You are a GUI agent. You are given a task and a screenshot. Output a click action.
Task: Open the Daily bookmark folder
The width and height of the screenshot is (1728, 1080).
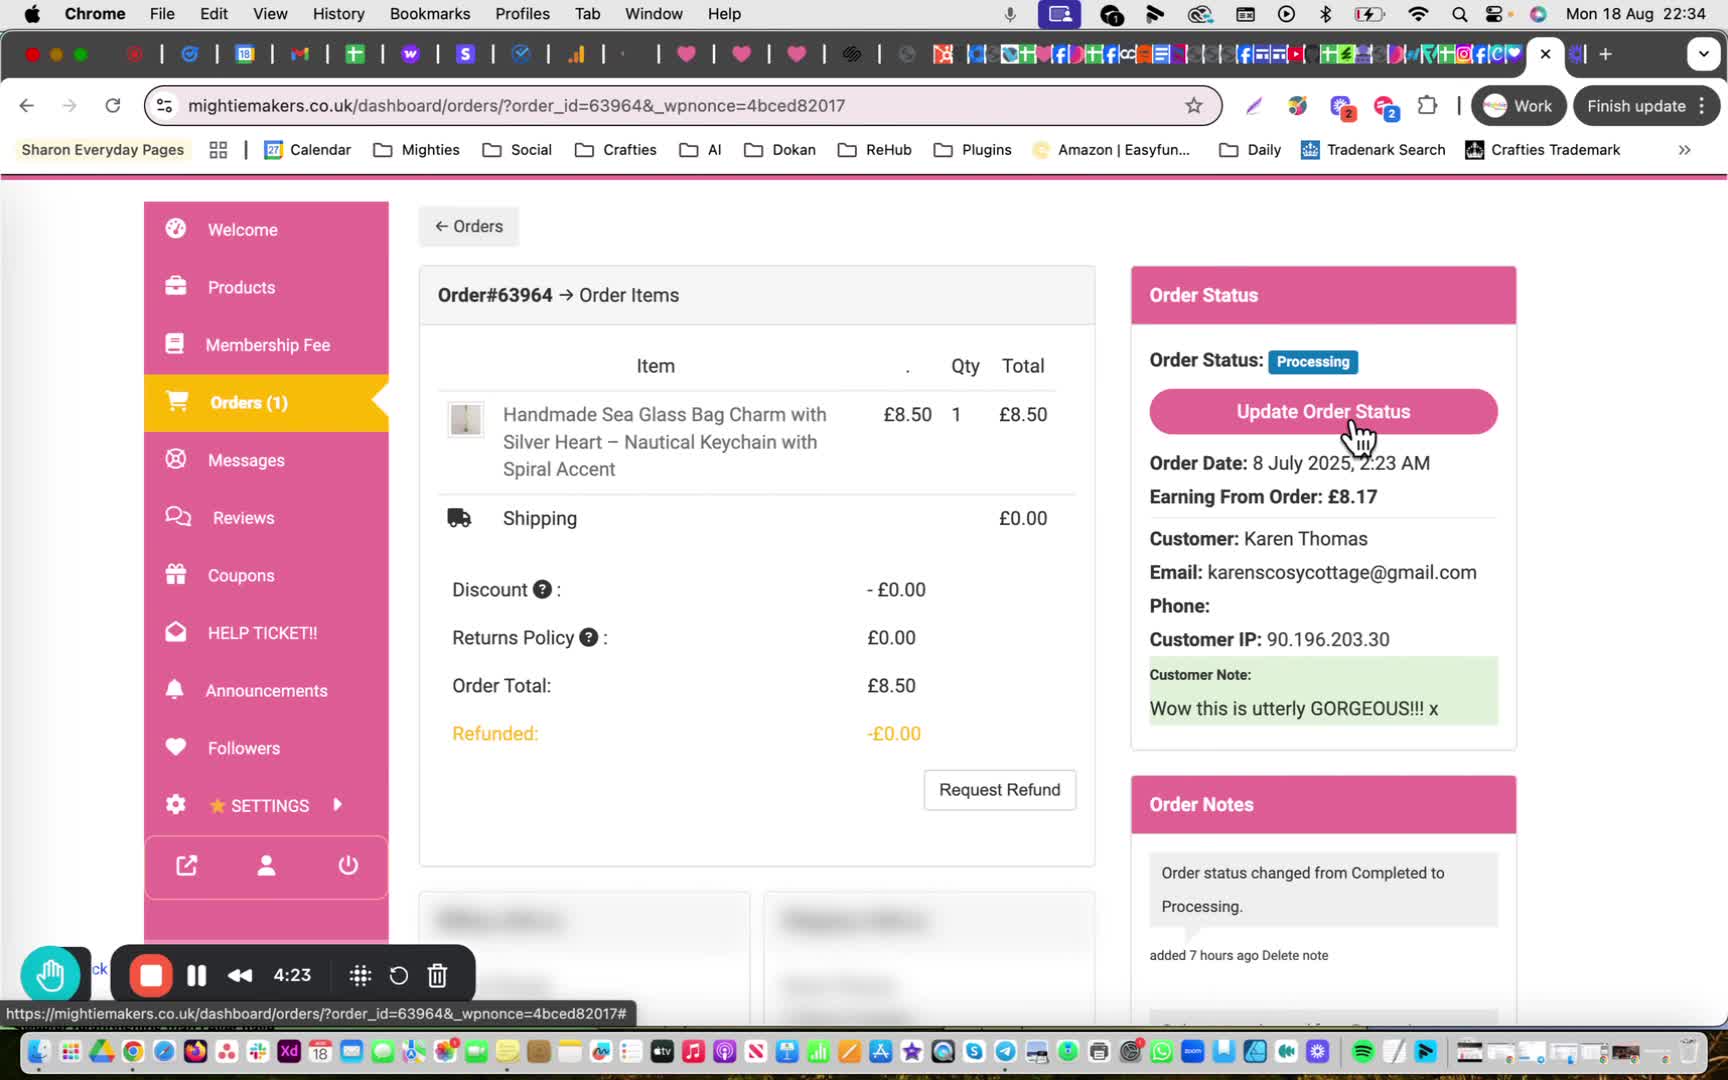(1250, 150)
